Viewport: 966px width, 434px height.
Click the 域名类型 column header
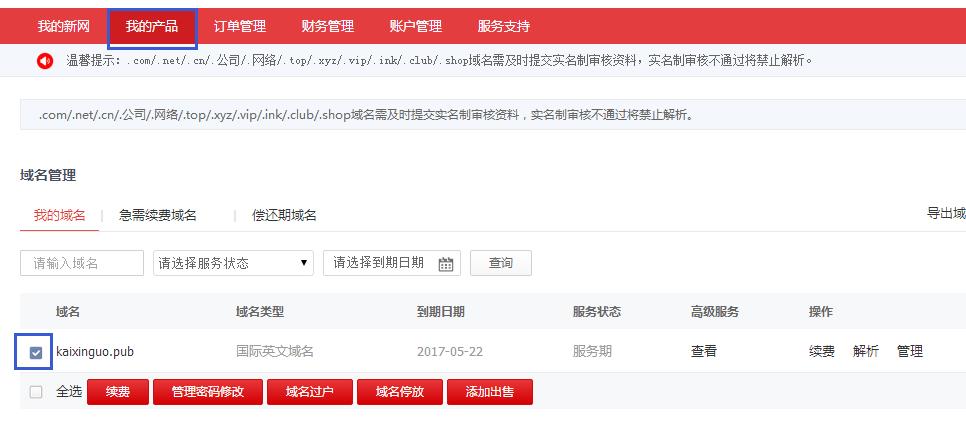tap(260, 312)
